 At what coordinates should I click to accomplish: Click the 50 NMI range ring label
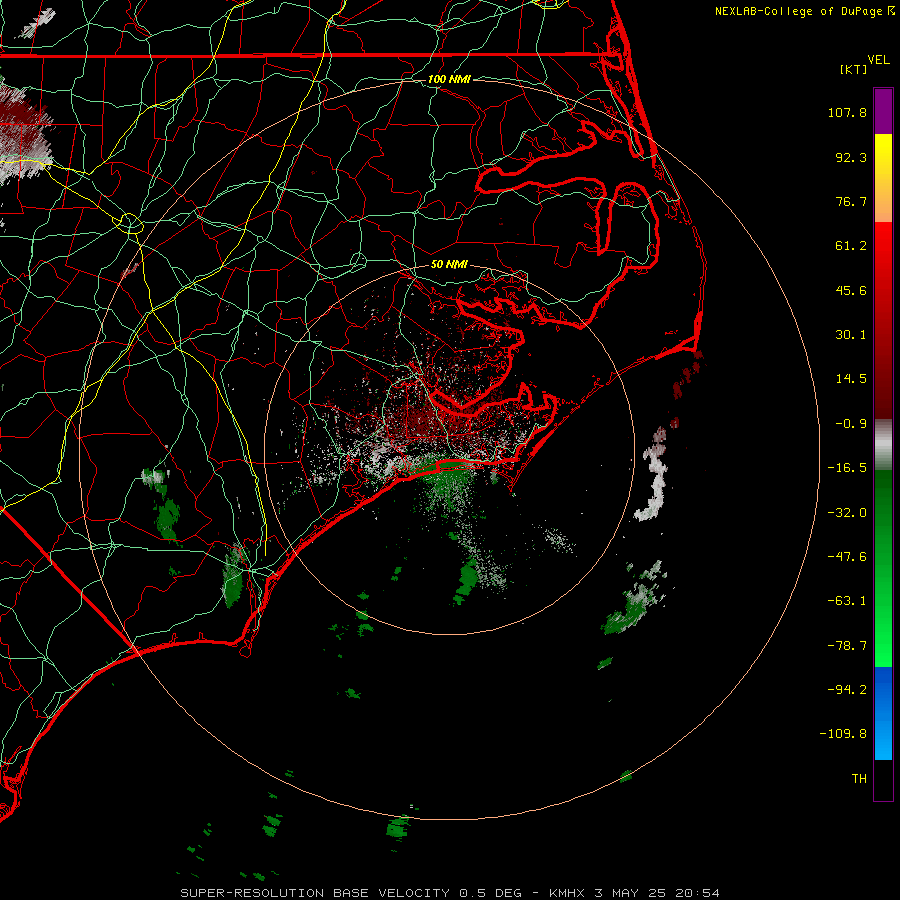point(449,264)
